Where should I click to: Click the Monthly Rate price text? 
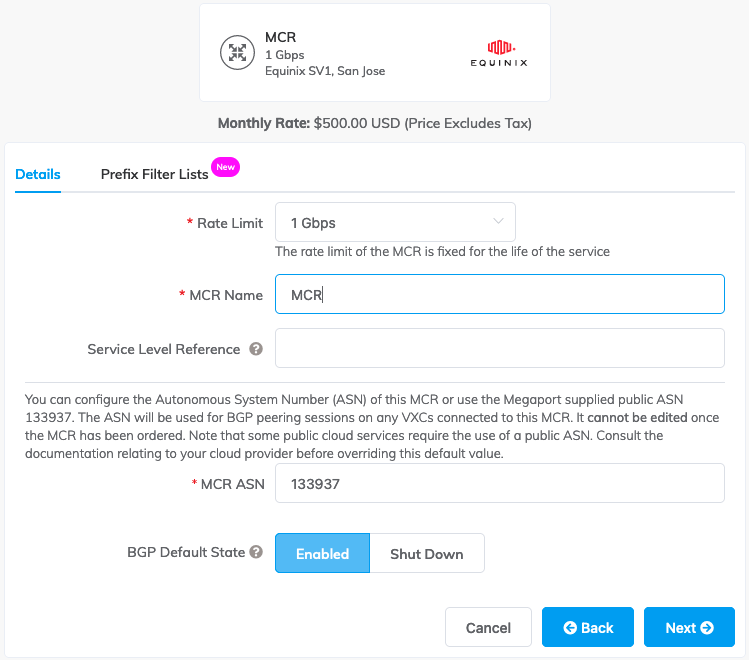click(x=375, y=124)
